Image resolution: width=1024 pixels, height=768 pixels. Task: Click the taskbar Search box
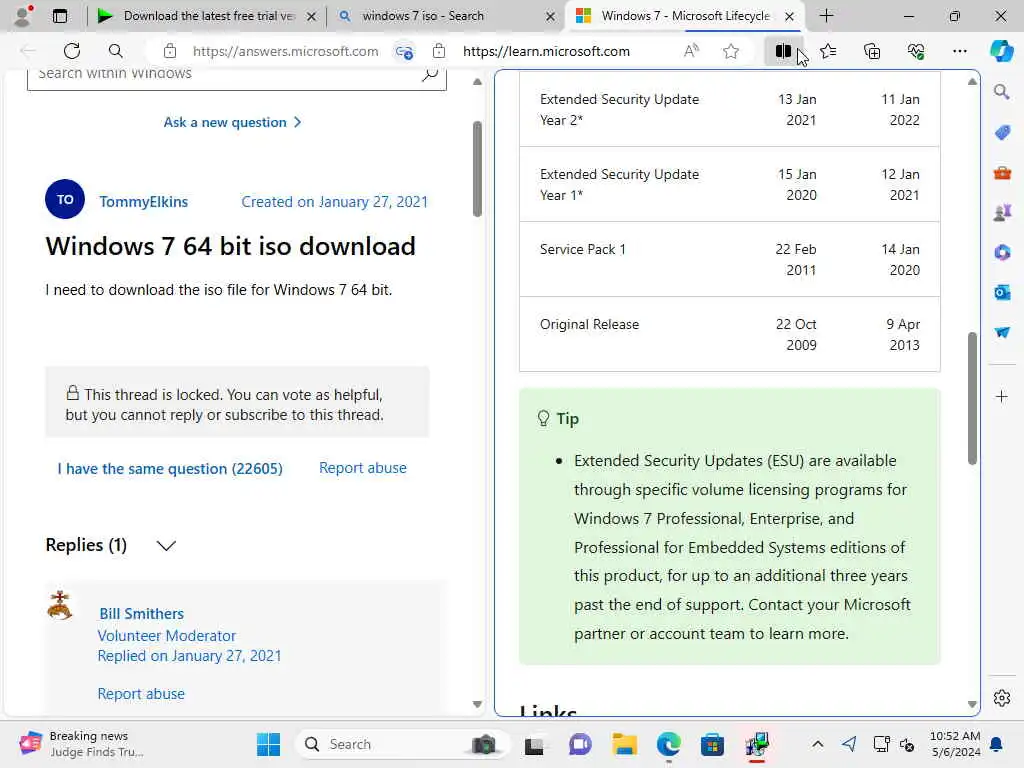coord(402,744)
